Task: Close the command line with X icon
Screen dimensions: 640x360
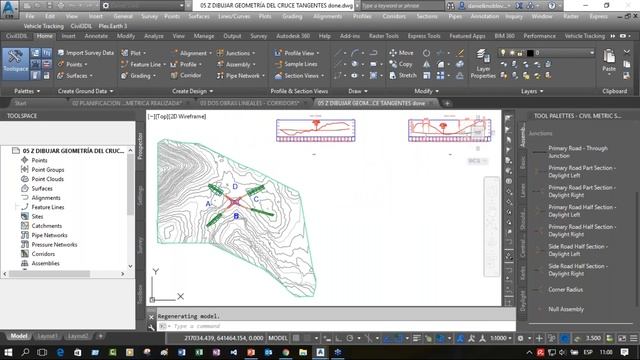Action: pos(151,317)
